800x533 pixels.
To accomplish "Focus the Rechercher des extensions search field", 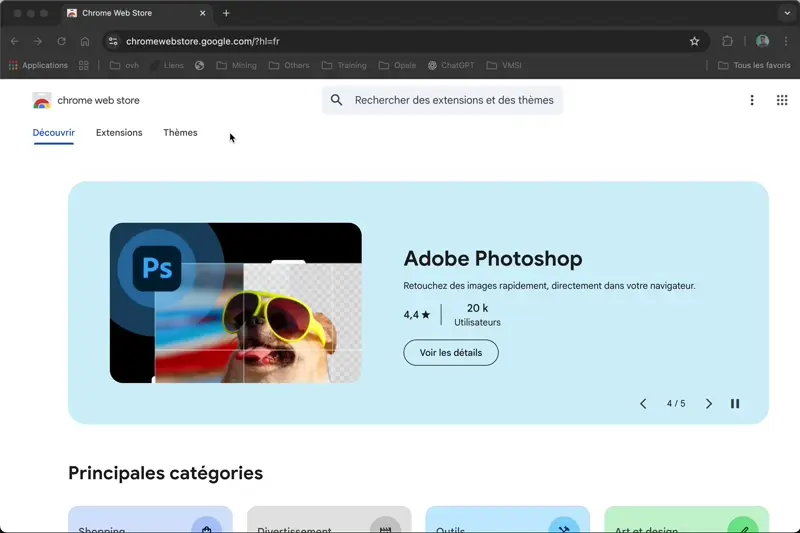I will 442,100.
